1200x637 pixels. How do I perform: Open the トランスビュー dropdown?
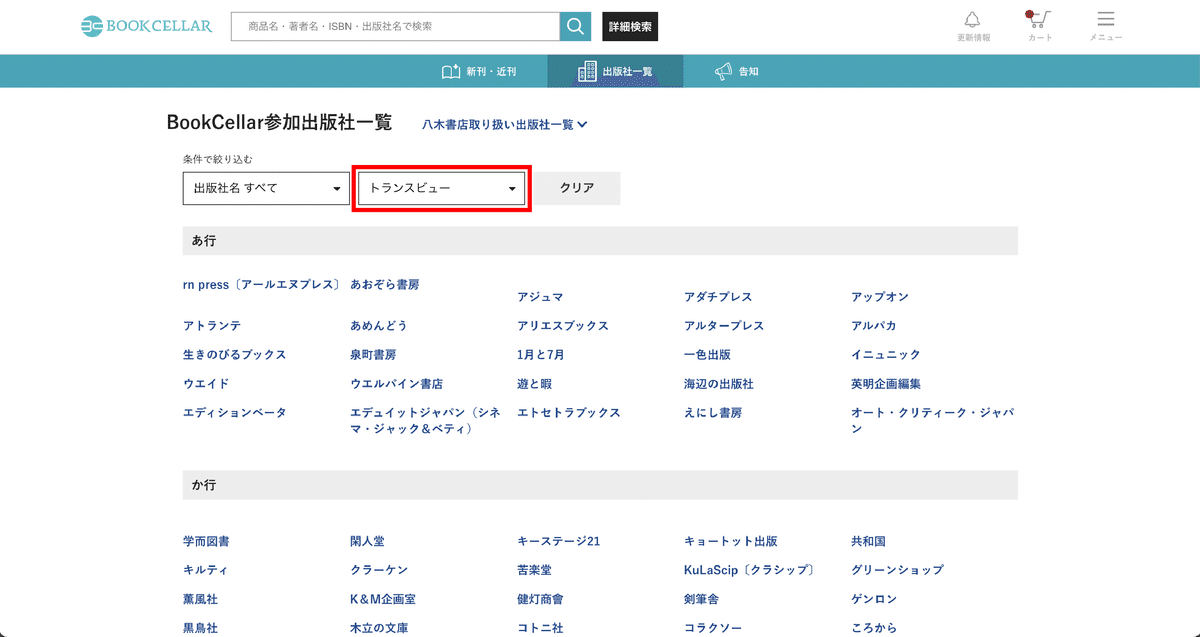[x=441, y=188]
